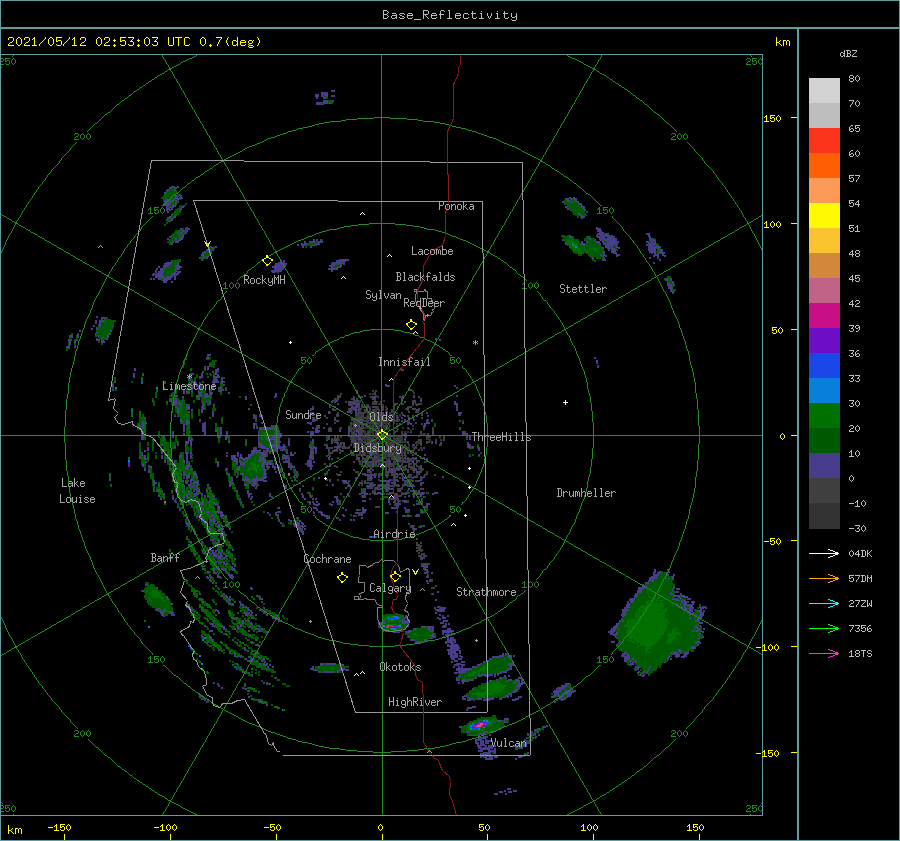The image size is (900, 841).
Task: Select the green 7356 arrow legend icon
Action: click(x=824, y=629)
